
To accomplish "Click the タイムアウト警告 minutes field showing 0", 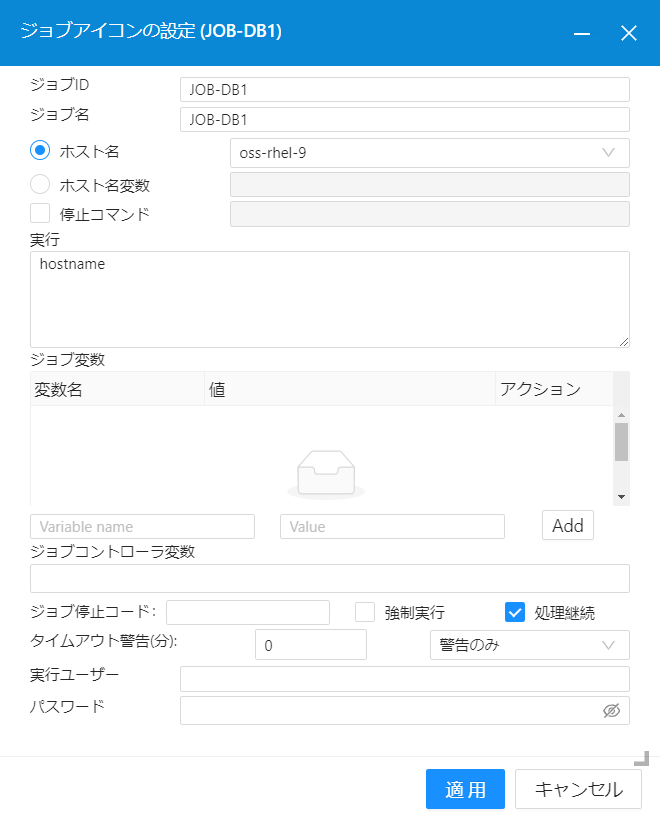I will click(310, 644).
